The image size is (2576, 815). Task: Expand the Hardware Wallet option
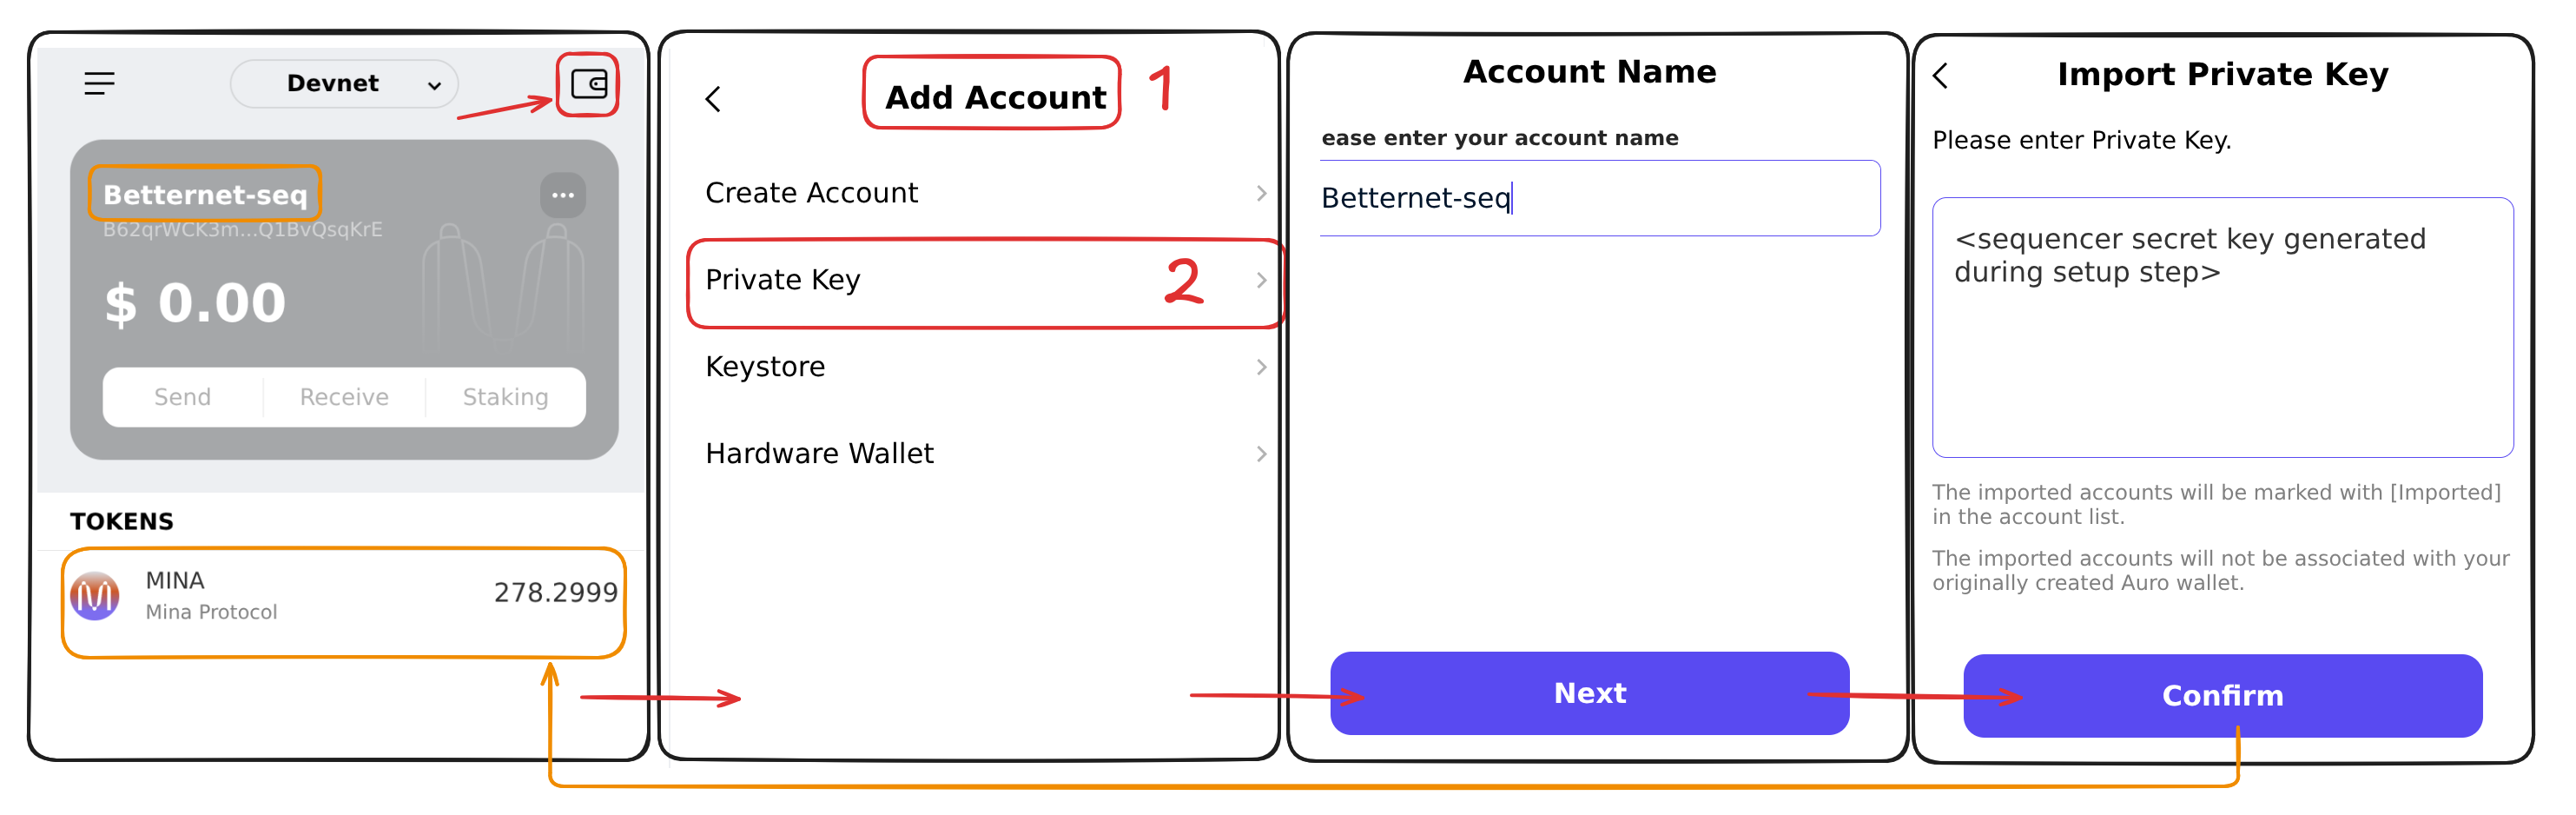(820, 453)
